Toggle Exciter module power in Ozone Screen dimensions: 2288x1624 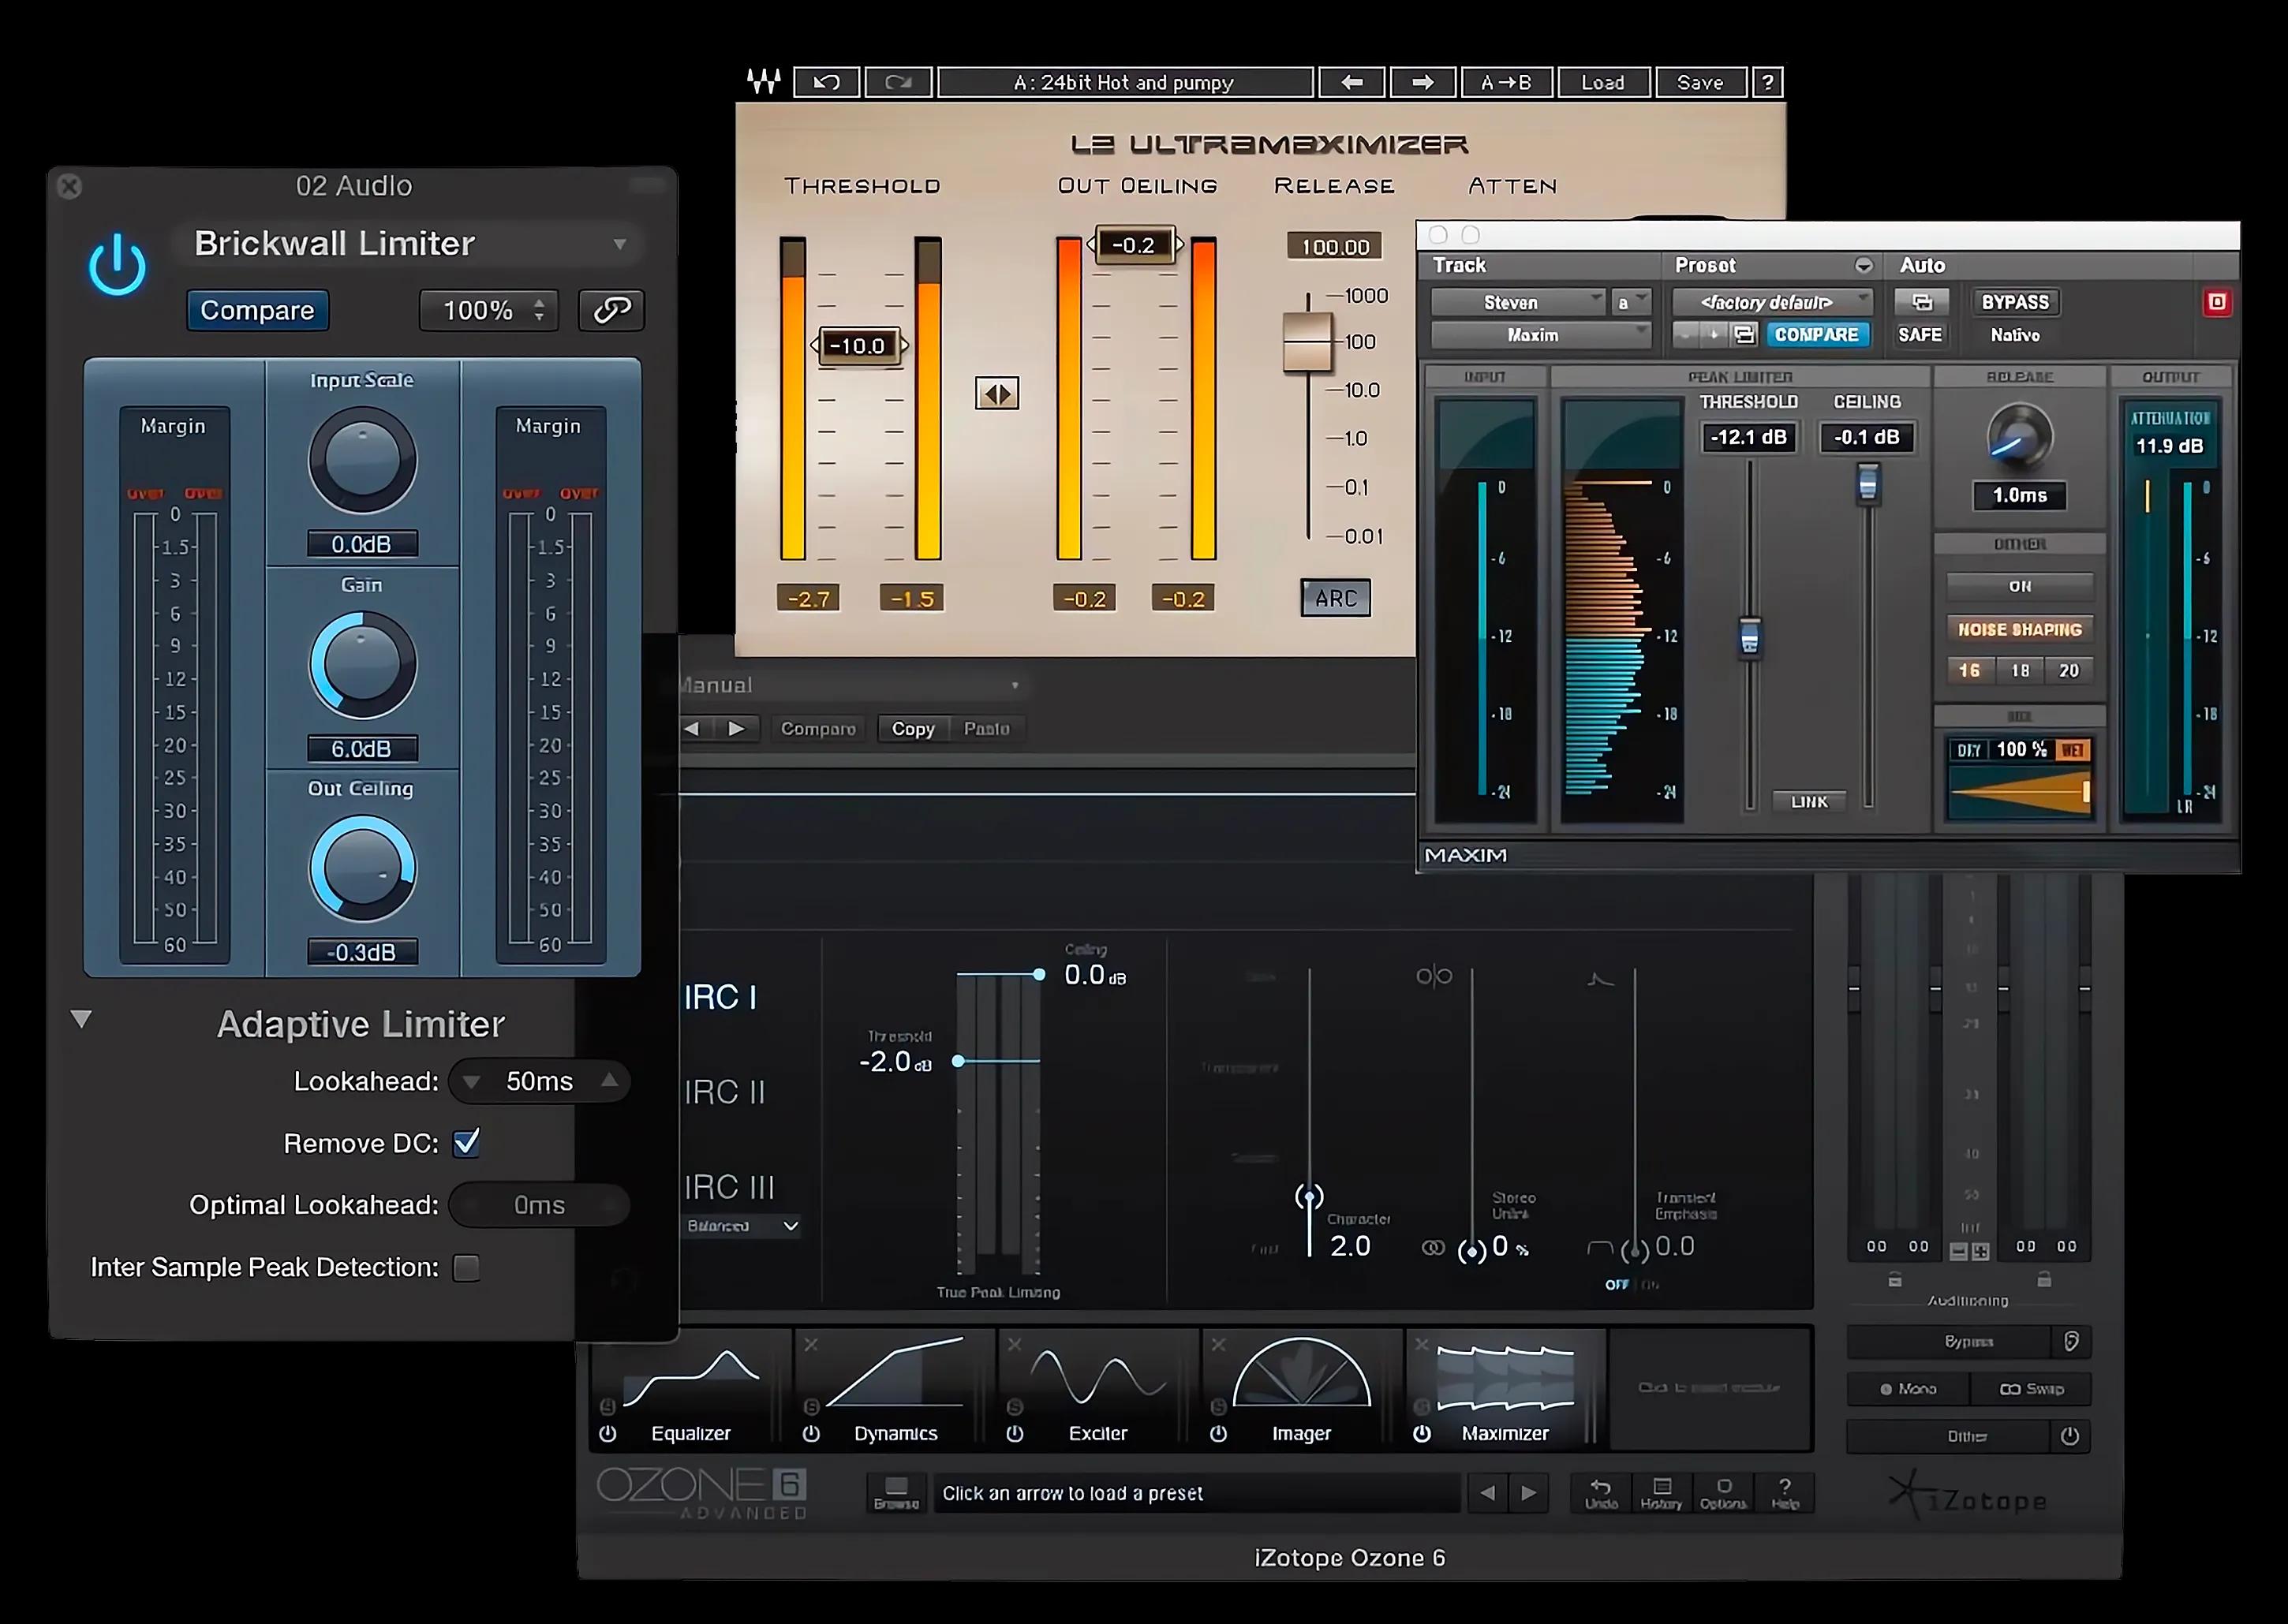point(1014,1433)
